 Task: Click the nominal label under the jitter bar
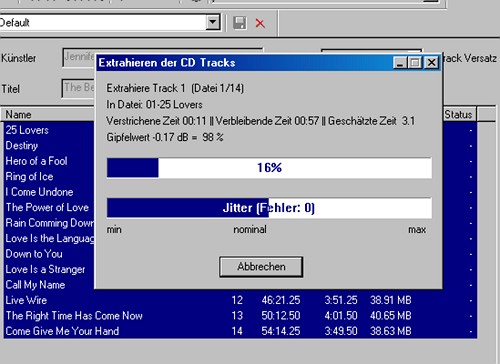click(250, 229)
